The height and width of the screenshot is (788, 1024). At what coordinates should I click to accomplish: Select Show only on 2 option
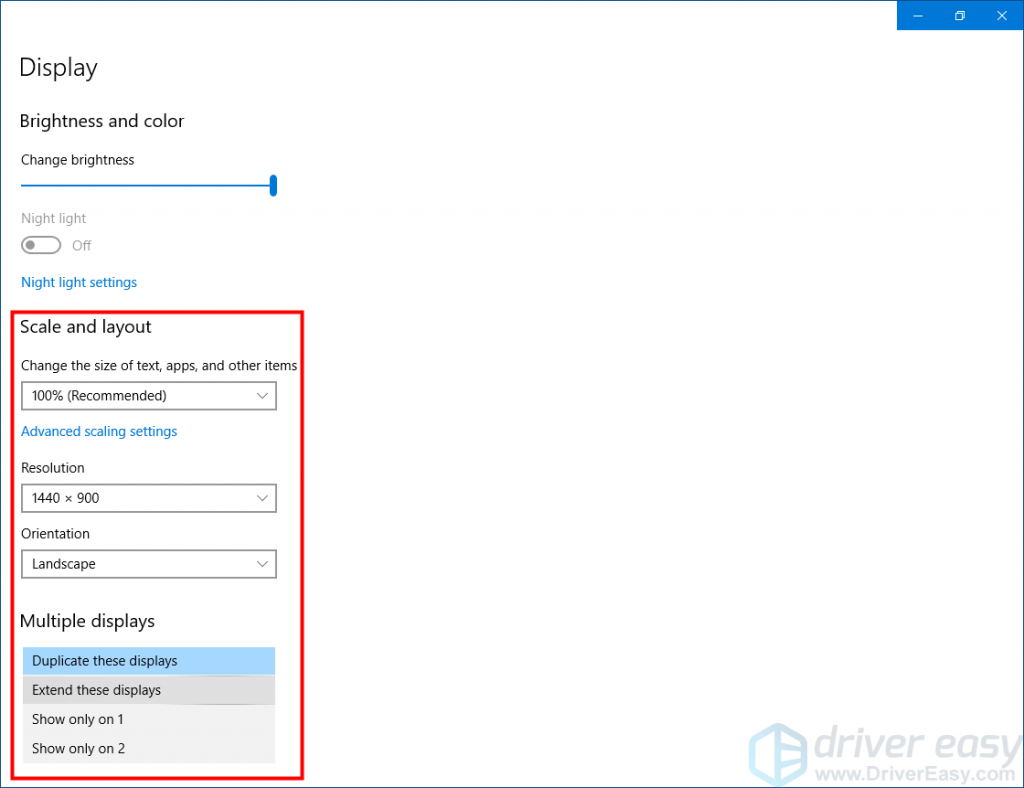tap(148, 748)
